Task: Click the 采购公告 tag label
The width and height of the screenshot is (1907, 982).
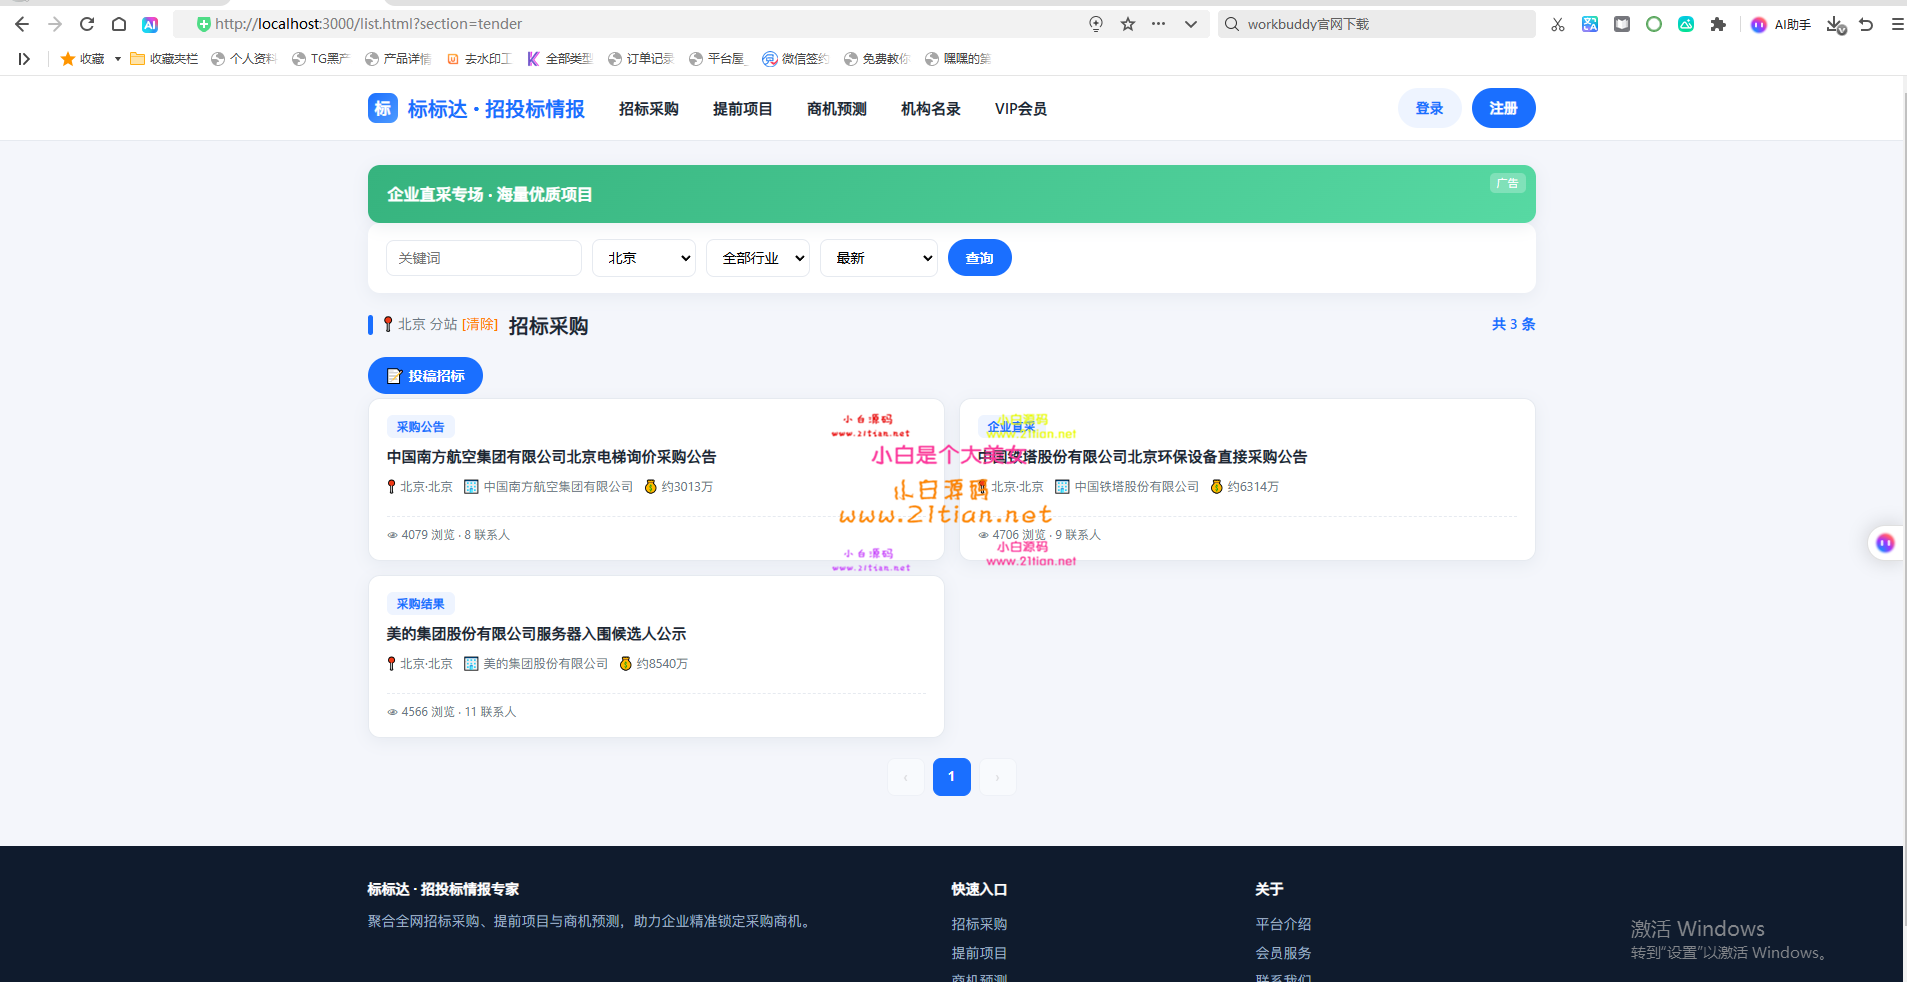Action: coord(421,427)
